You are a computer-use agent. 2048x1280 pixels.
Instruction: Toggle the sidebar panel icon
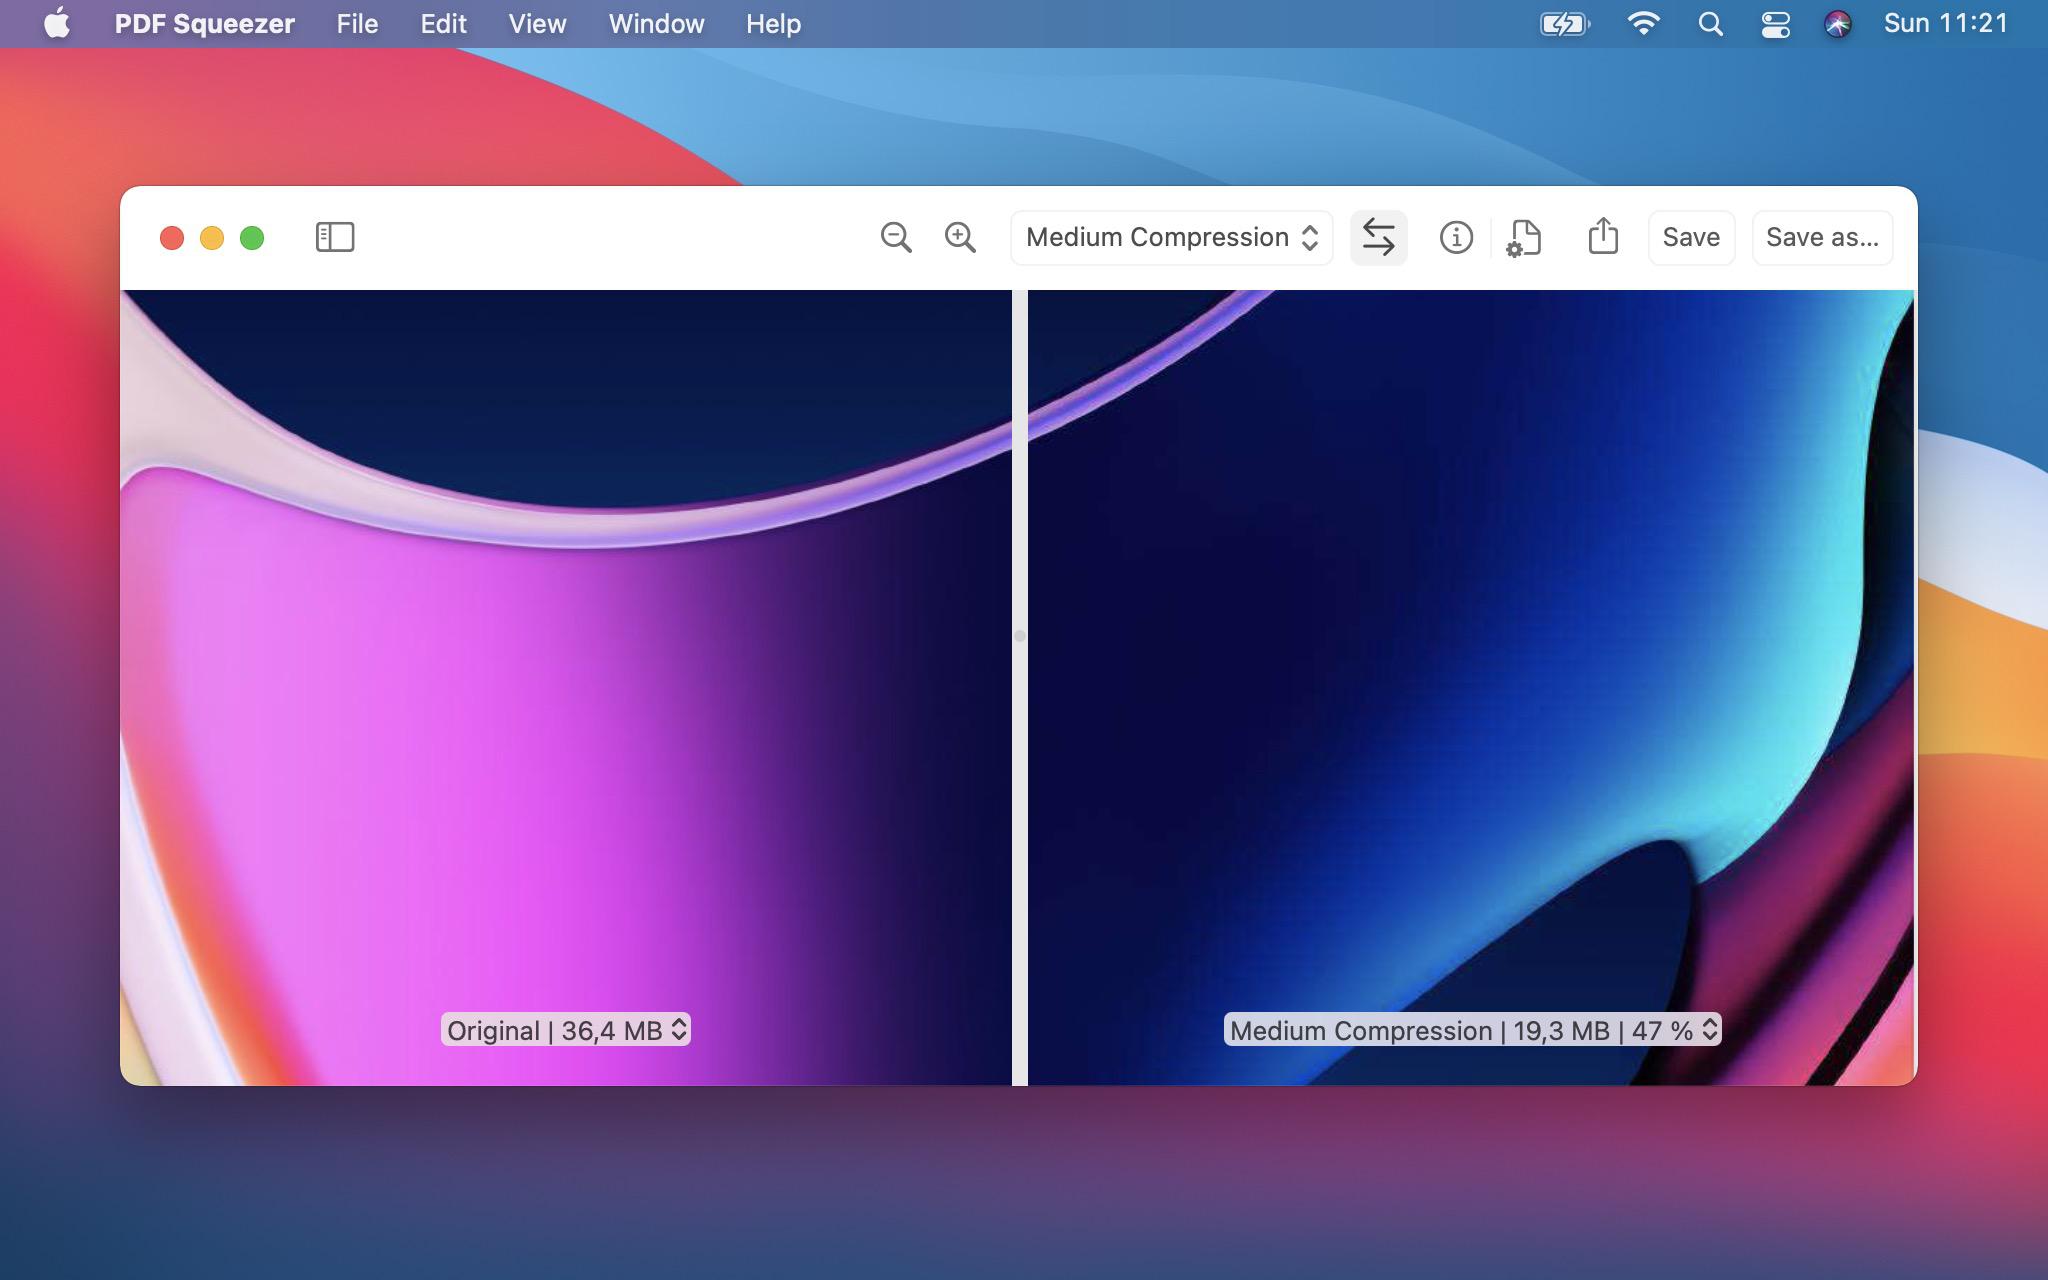click(x=335, y=237)
